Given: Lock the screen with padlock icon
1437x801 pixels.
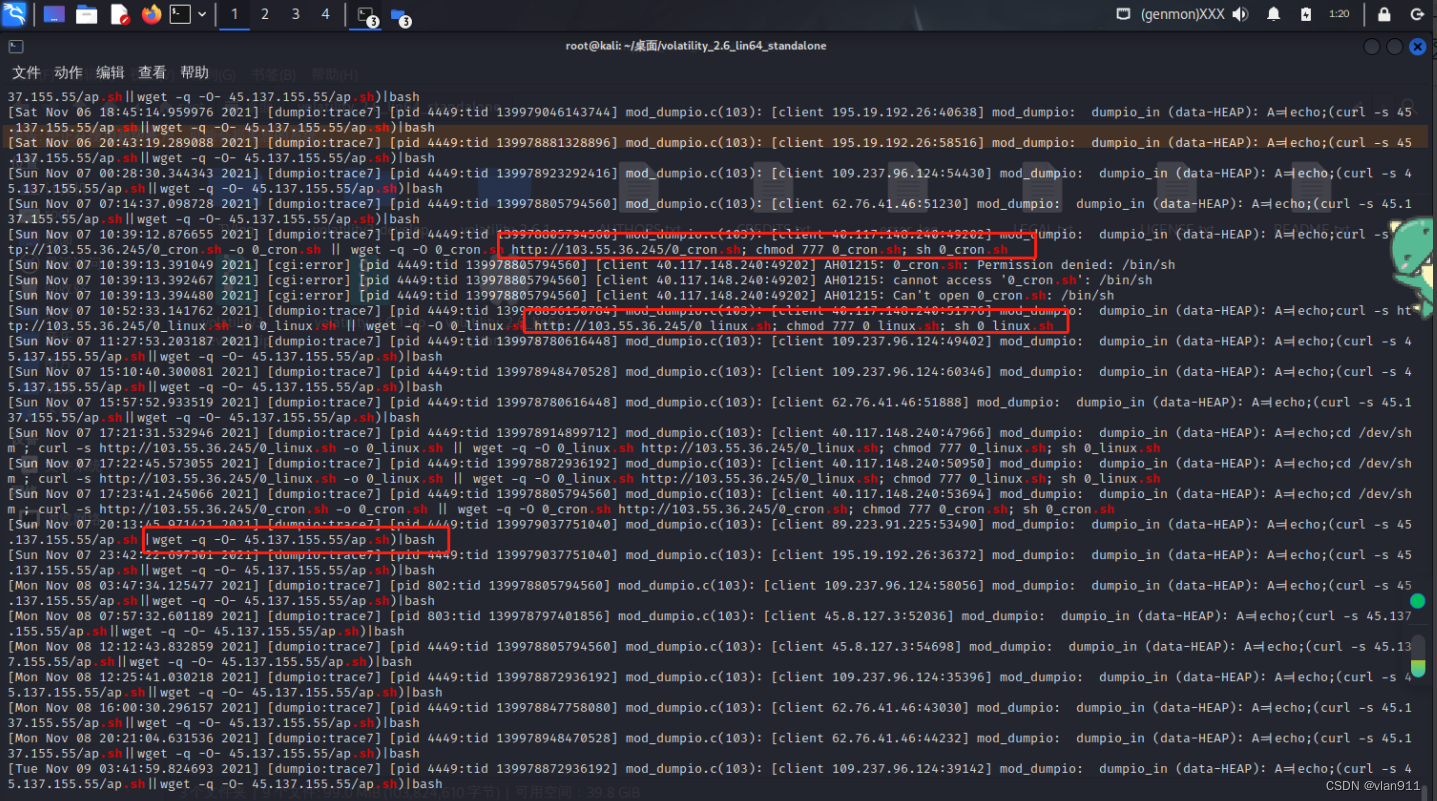Looking at the screenshot, I should click(x=1384, y=14).
